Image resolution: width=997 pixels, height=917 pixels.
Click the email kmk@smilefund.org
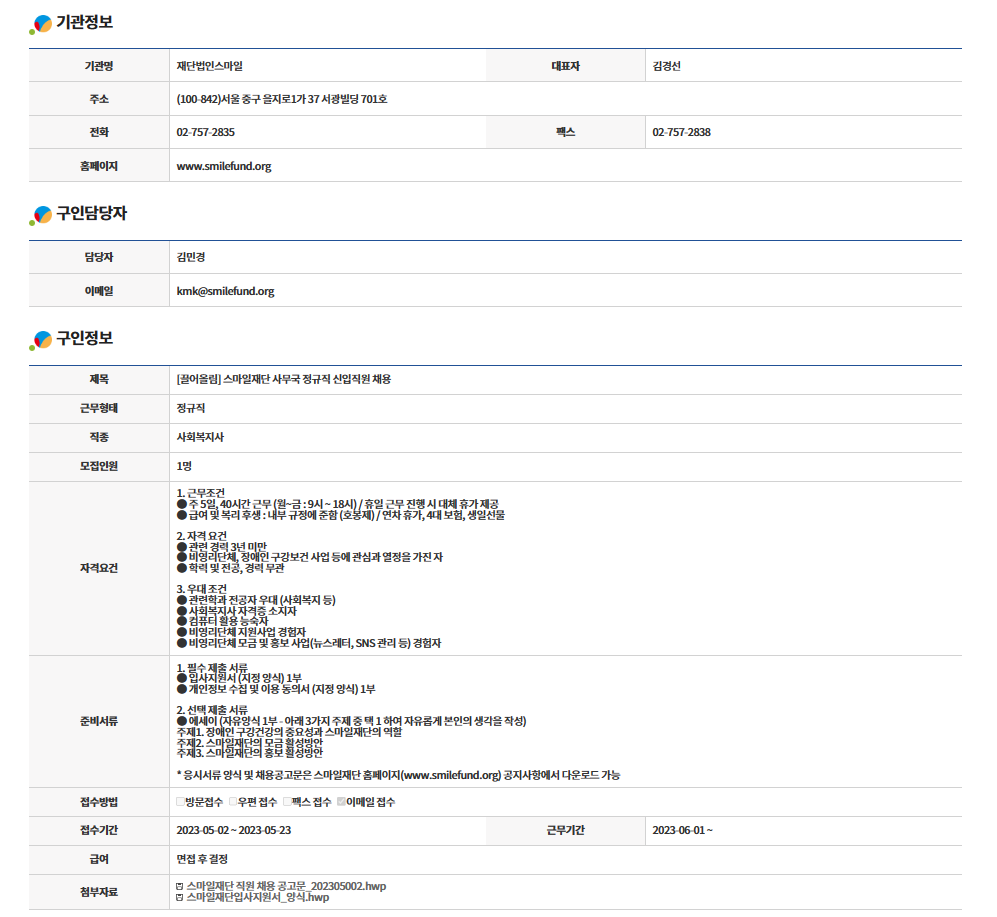point(226,291)
